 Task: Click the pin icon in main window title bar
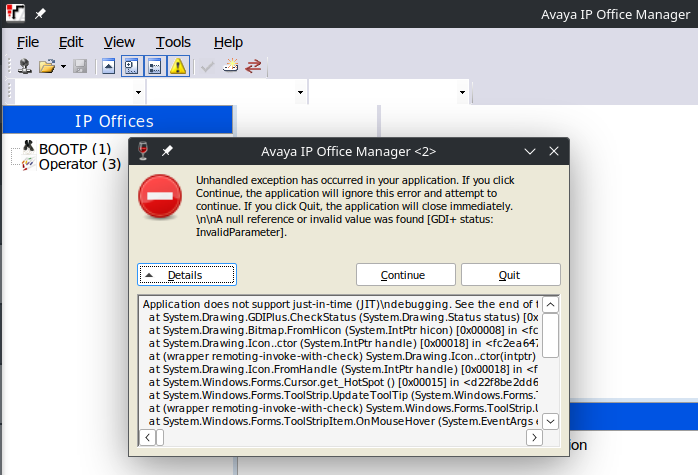pos(40,14)
